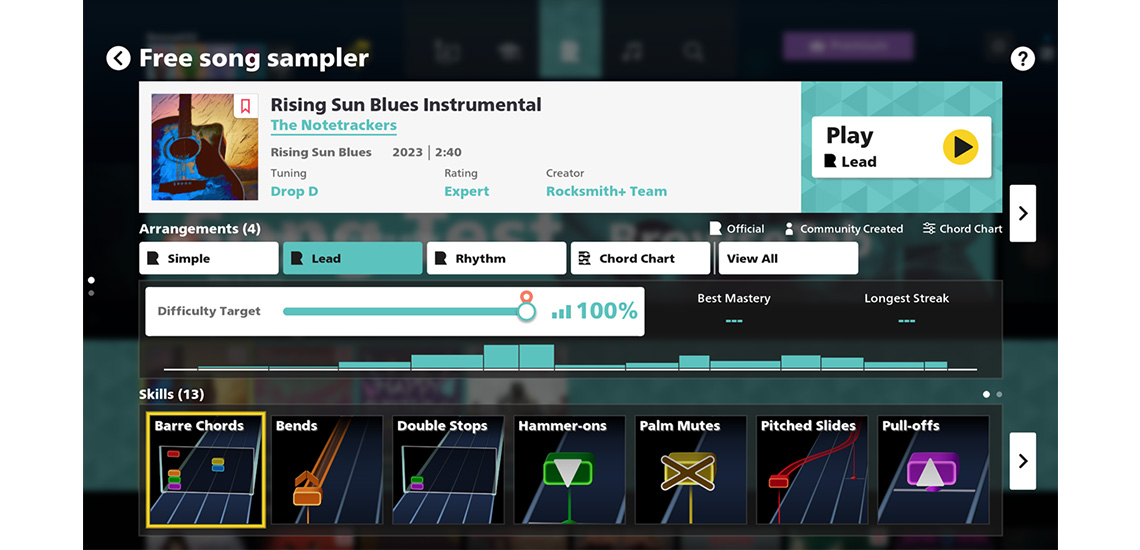Click the Skills (13) heading

[x=172, y=394]
